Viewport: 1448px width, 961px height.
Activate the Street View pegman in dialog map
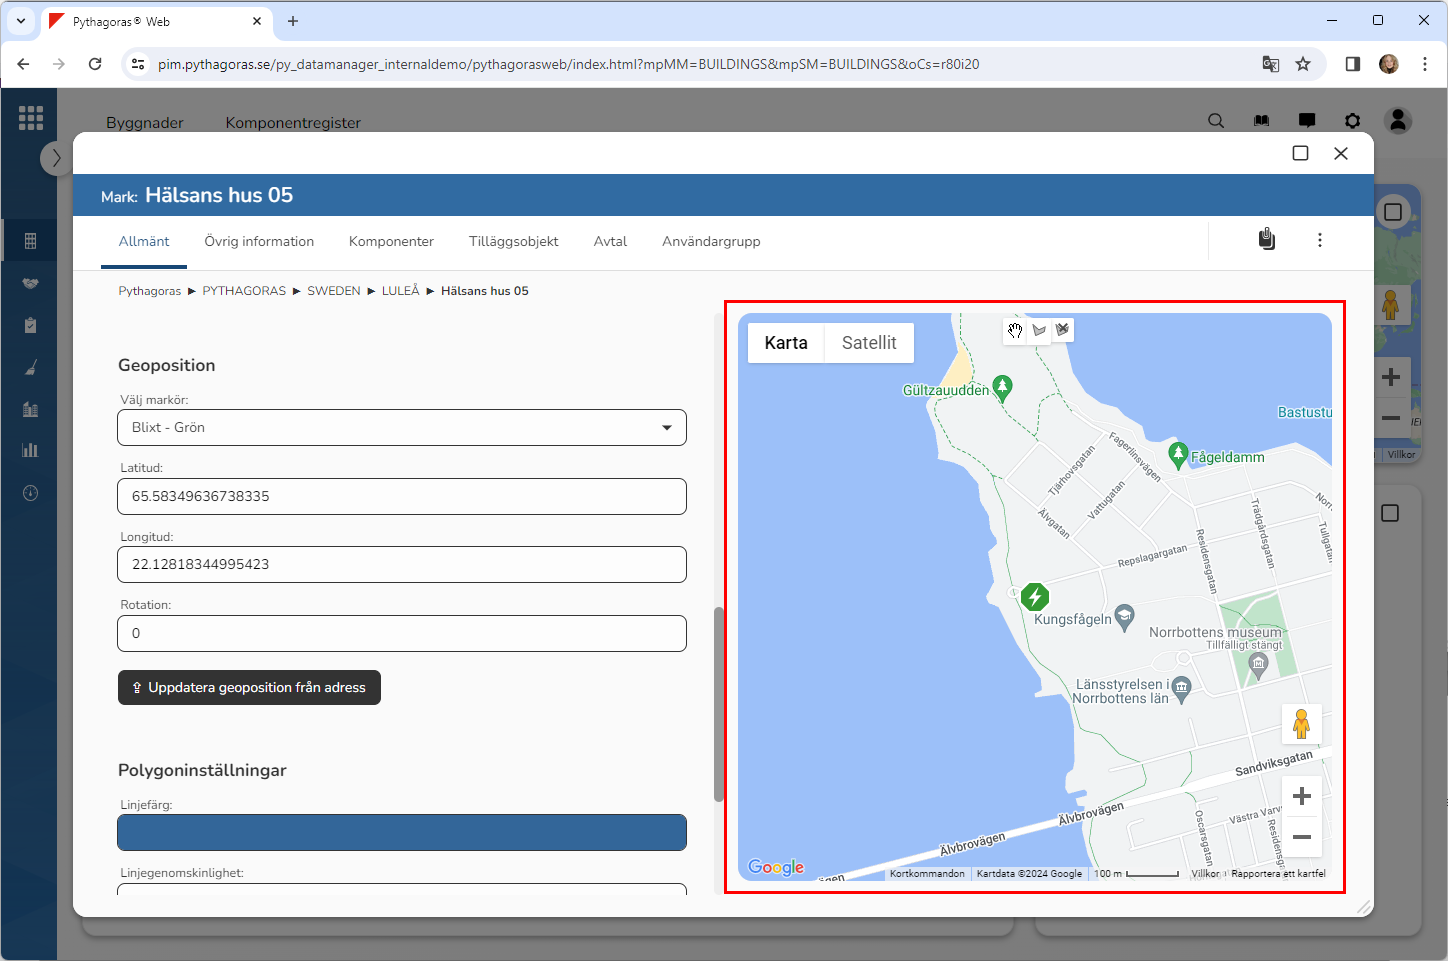click(1301, 723)
